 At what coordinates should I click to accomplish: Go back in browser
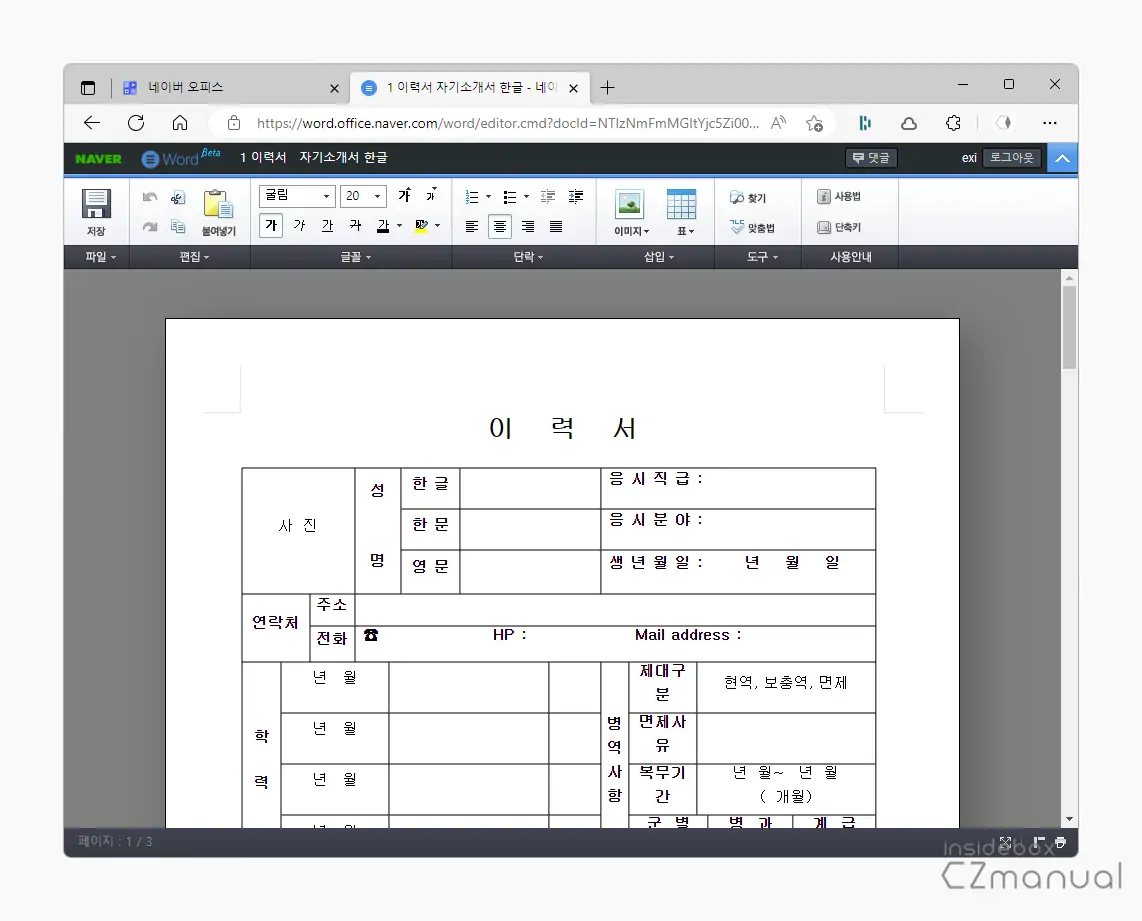pos(92,123)
